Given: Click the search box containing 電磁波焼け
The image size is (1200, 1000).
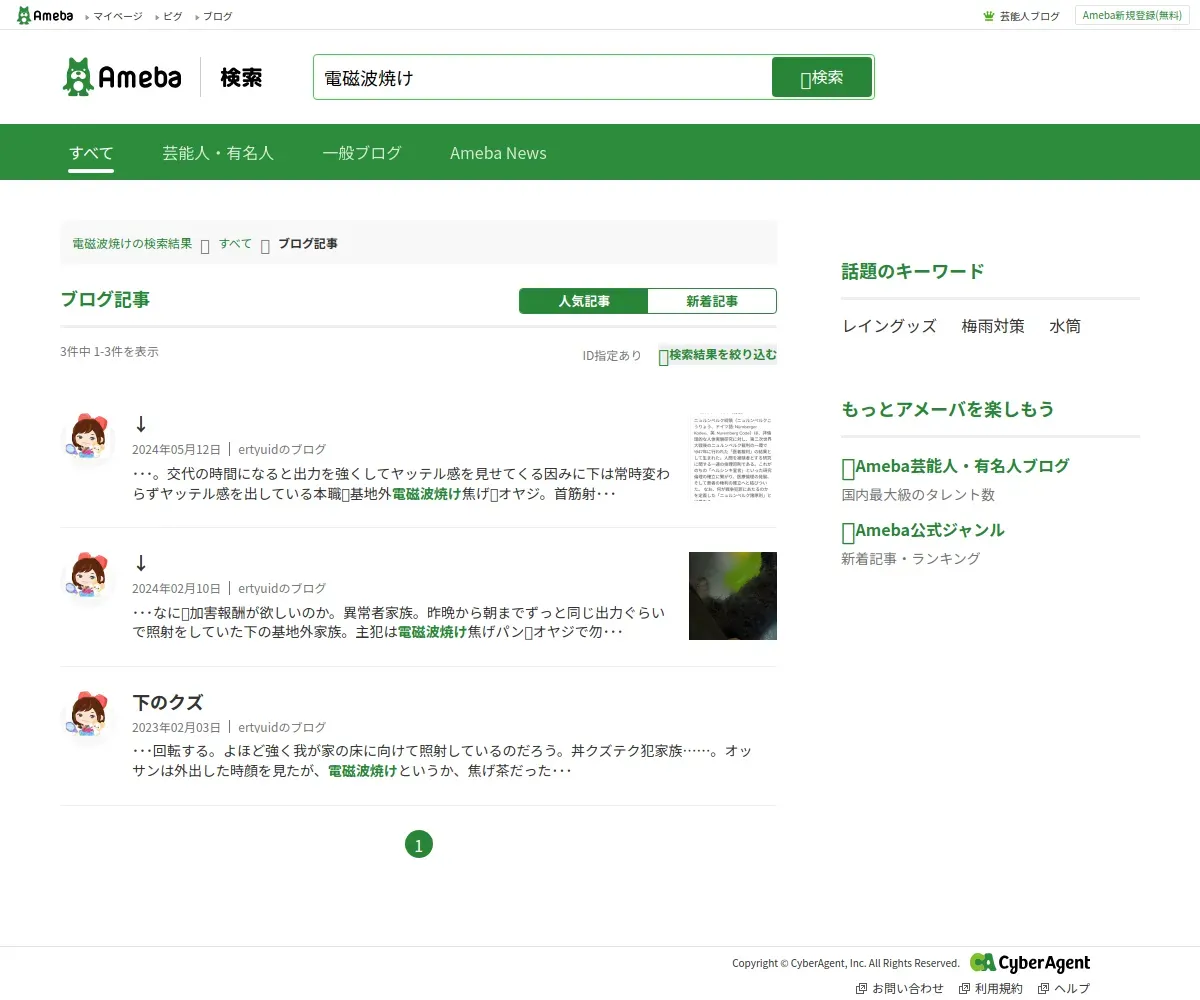Looking at the screenshot, I should tap(543, 77).
